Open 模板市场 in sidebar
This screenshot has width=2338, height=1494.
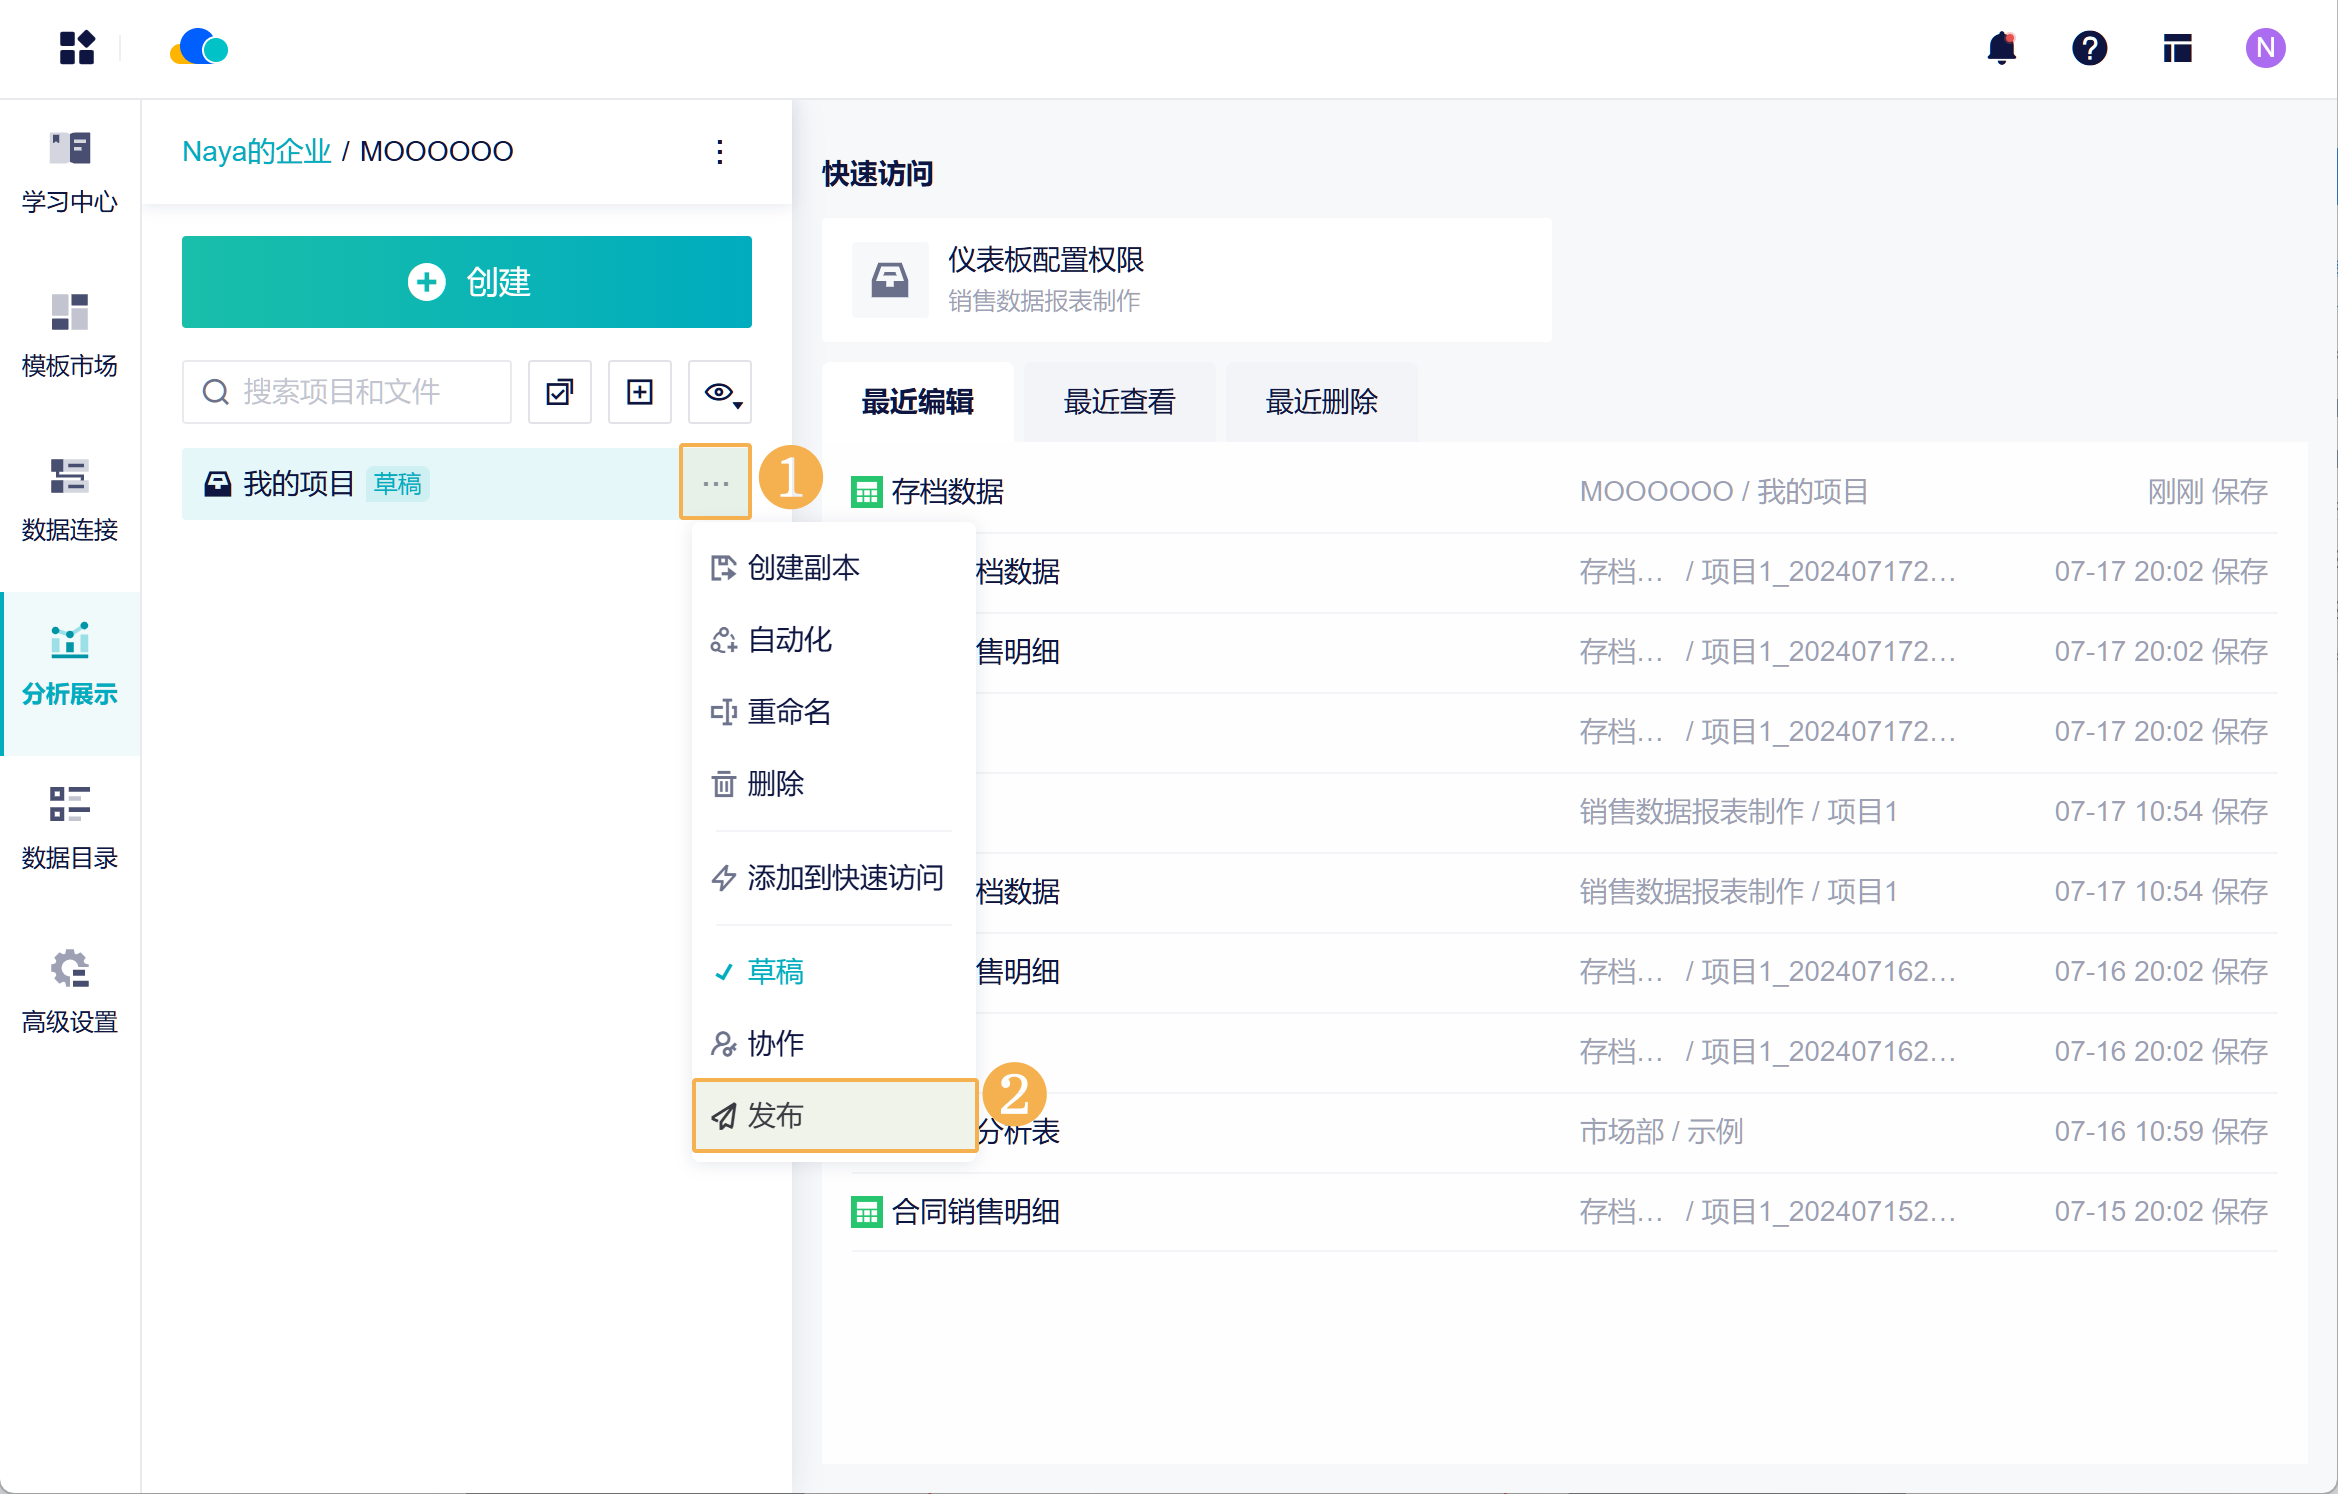[x=70, y=337]
